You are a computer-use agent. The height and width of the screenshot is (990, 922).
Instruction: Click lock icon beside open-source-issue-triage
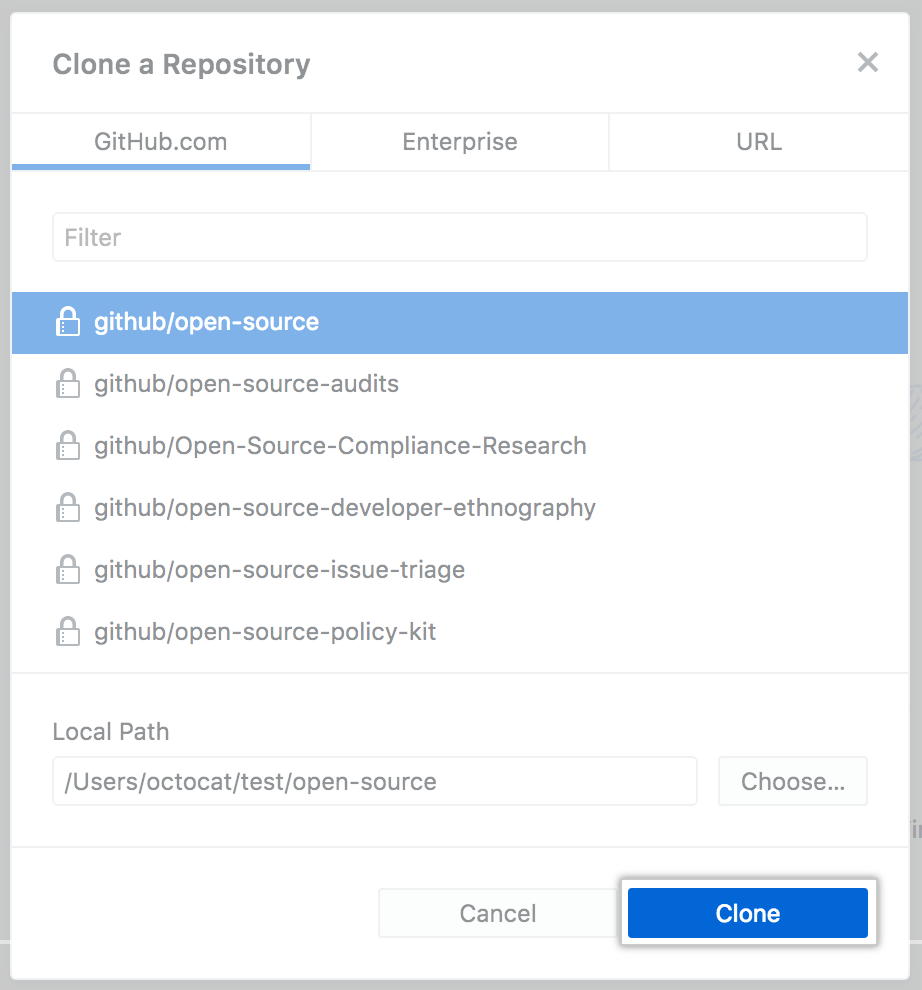(67, 570)
